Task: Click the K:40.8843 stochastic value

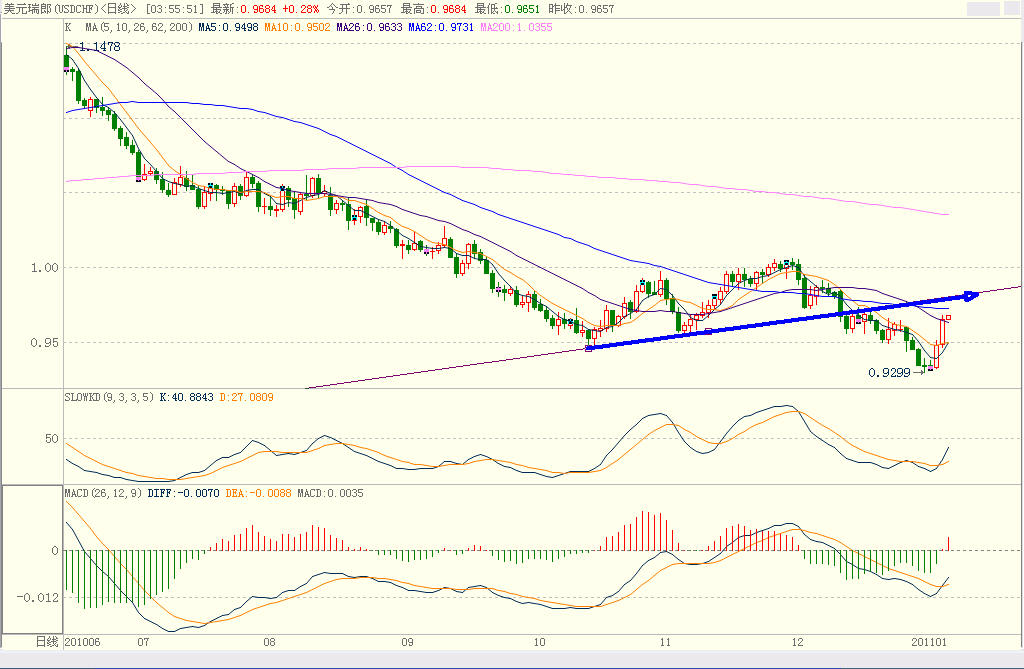Action: point(186,397)
